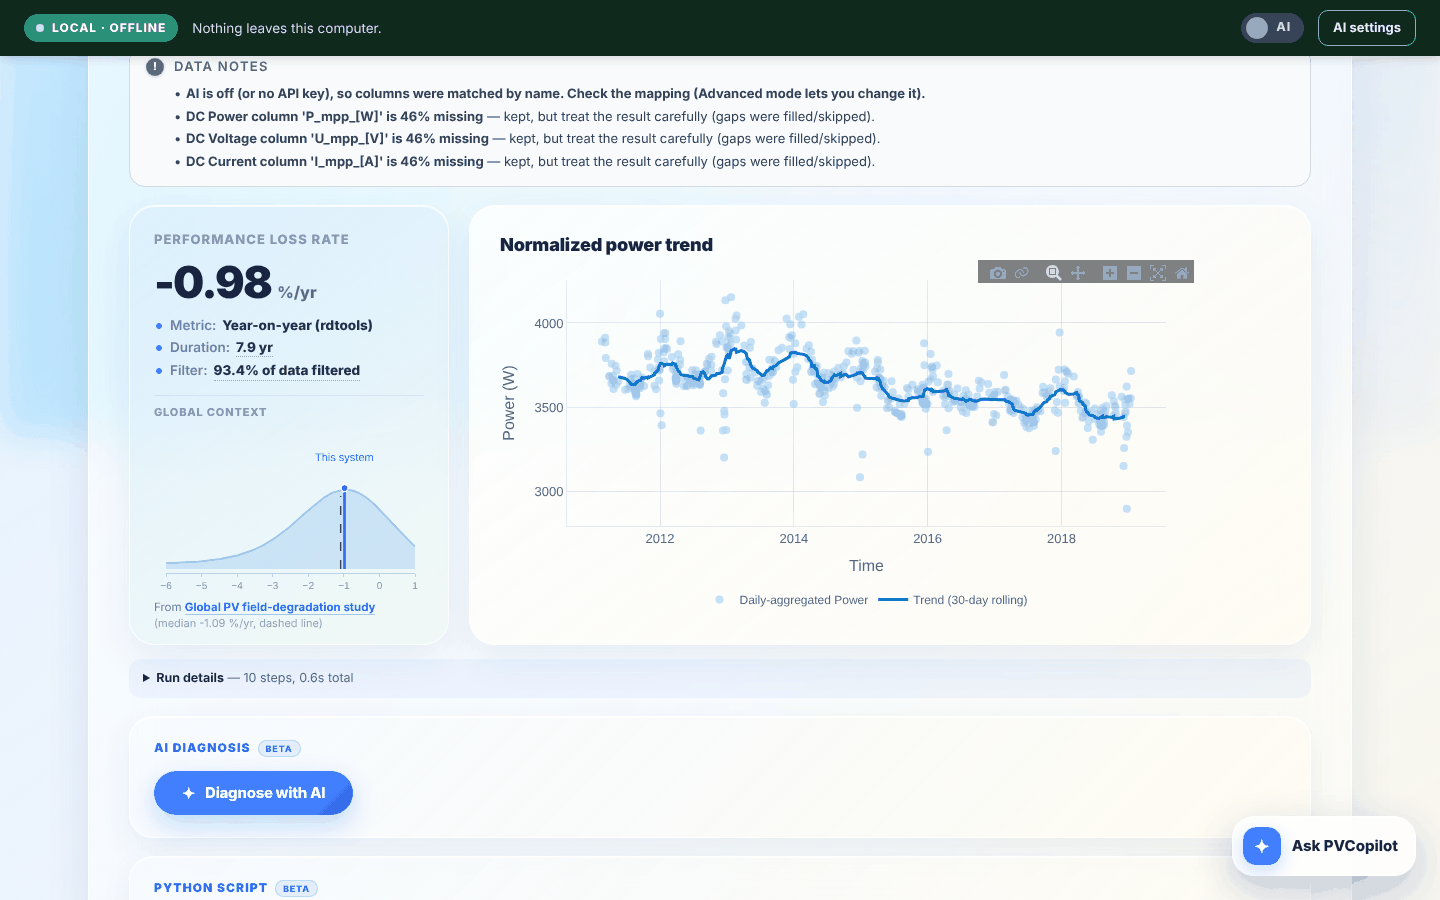Click the chart link icon in plot toolbar
Image resolution: width=1440 pixels, height=900 pixels.
1021,273
